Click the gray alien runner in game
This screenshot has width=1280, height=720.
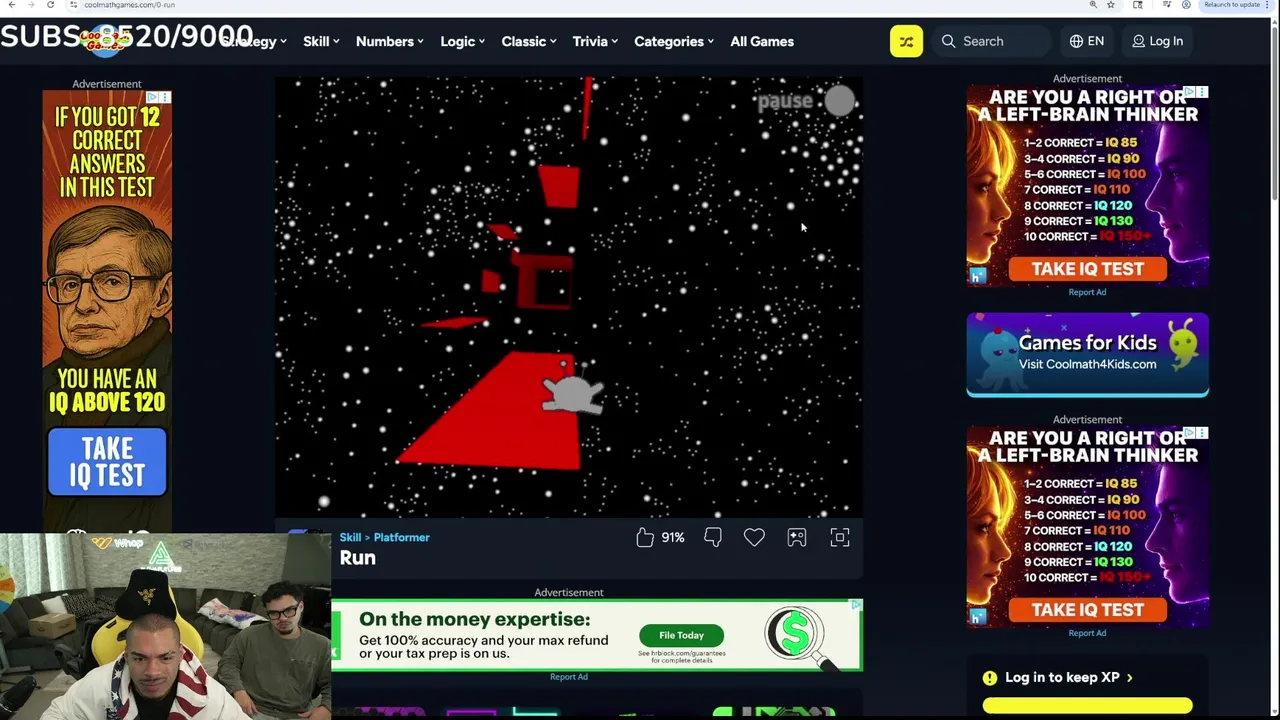[x=572, y=394]
